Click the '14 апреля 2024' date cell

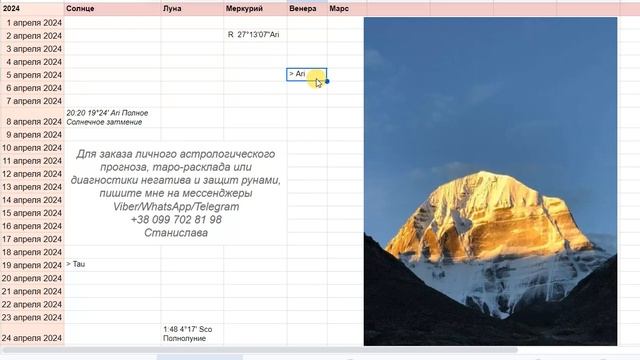(x=32, y=200)
